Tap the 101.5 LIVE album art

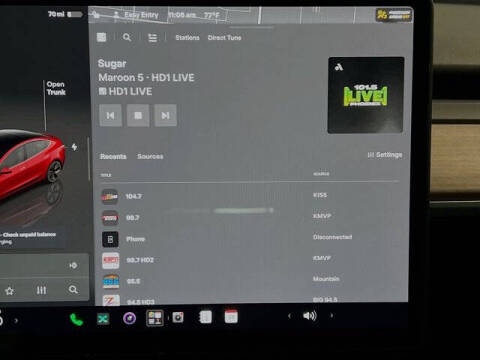click(366, 95)
